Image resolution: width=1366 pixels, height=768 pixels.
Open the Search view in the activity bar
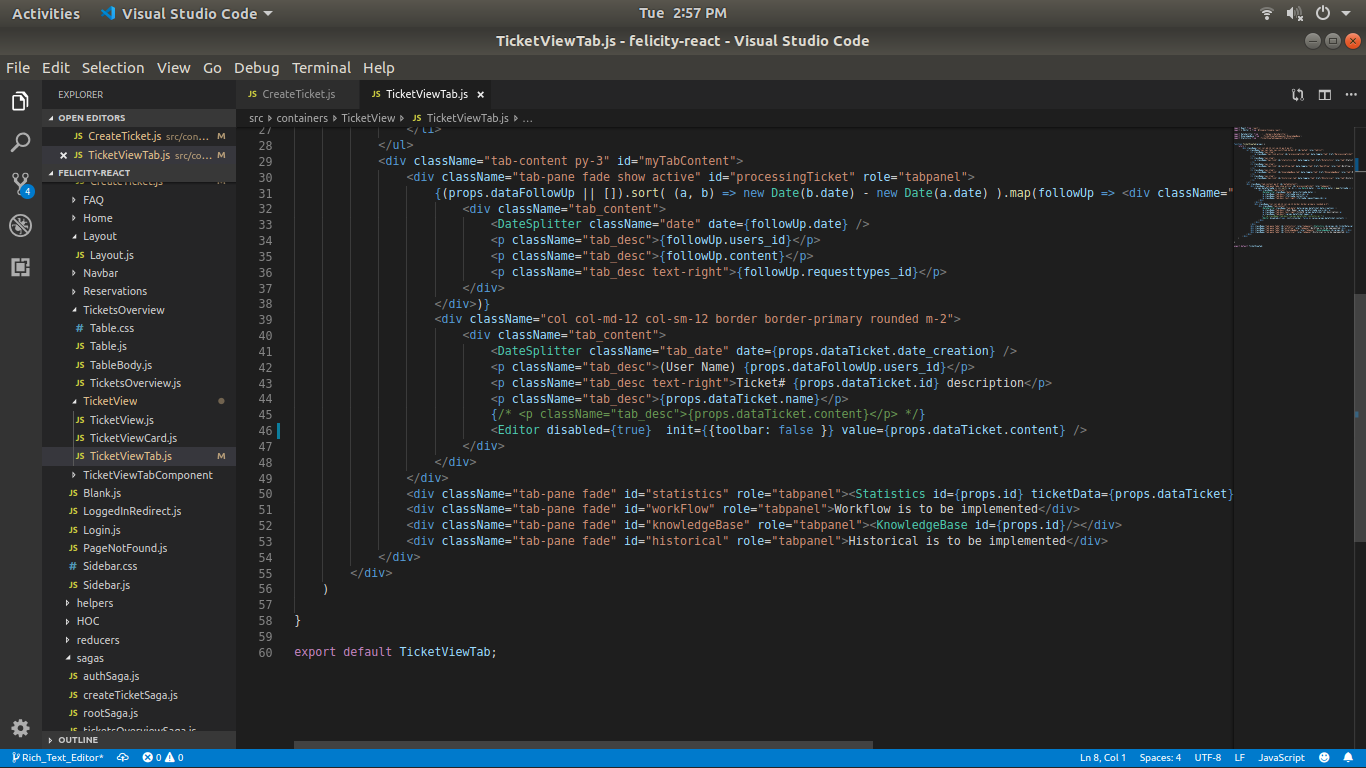tap(20, 142)
